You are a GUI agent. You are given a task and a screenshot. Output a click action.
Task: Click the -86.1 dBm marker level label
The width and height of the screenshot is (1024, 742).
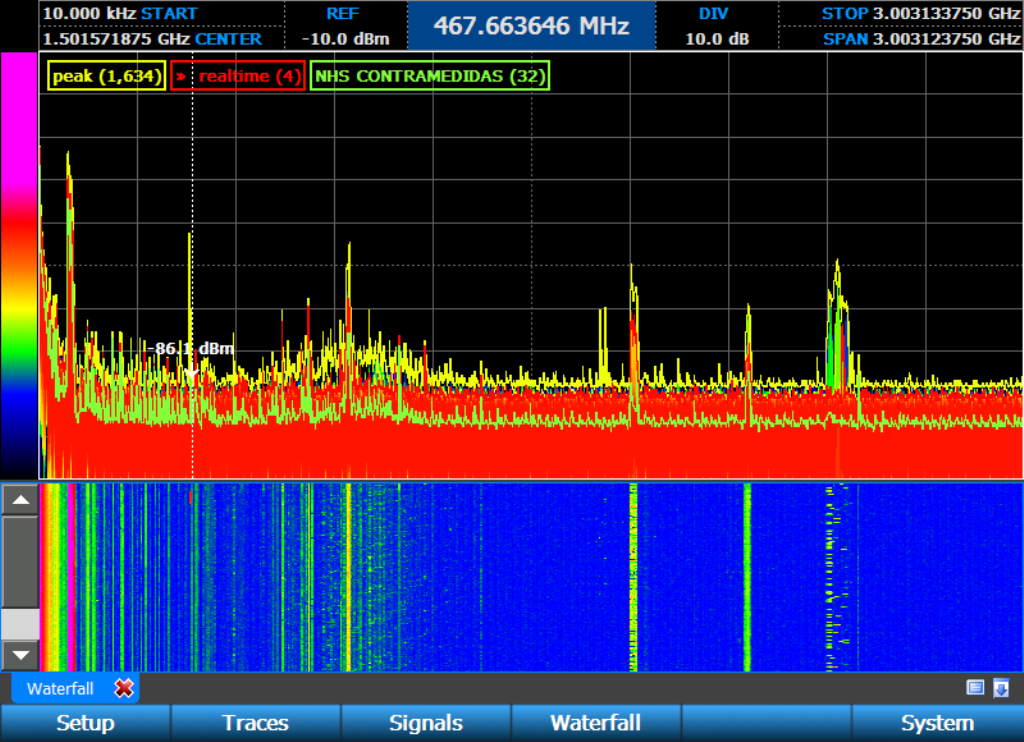point(190,348)
